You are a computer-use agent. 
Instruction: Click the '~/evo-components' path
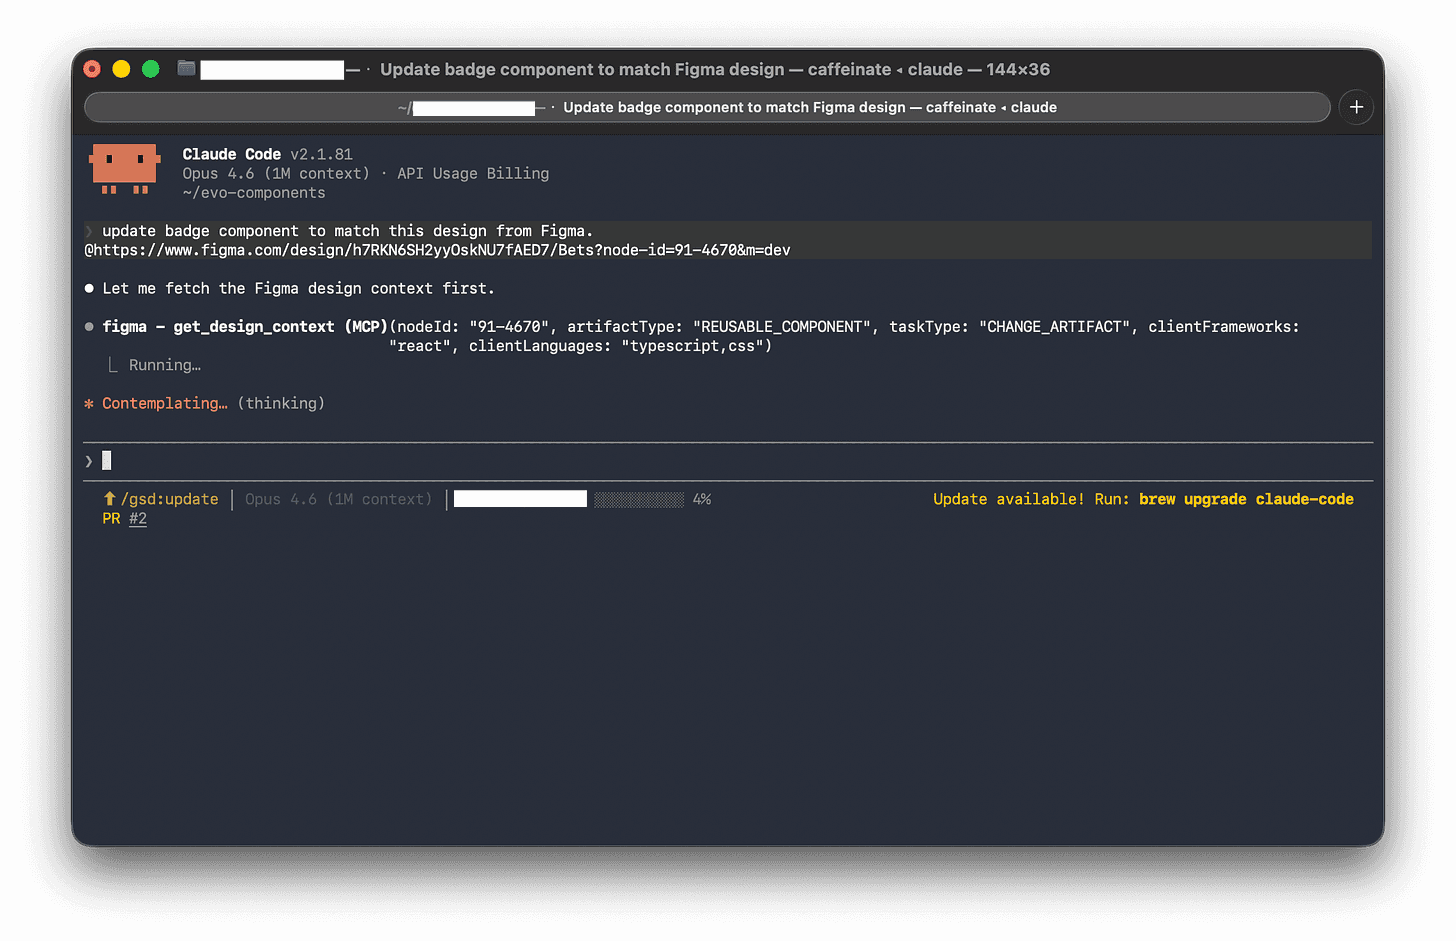pyautogui.click(x=254, y=193)
